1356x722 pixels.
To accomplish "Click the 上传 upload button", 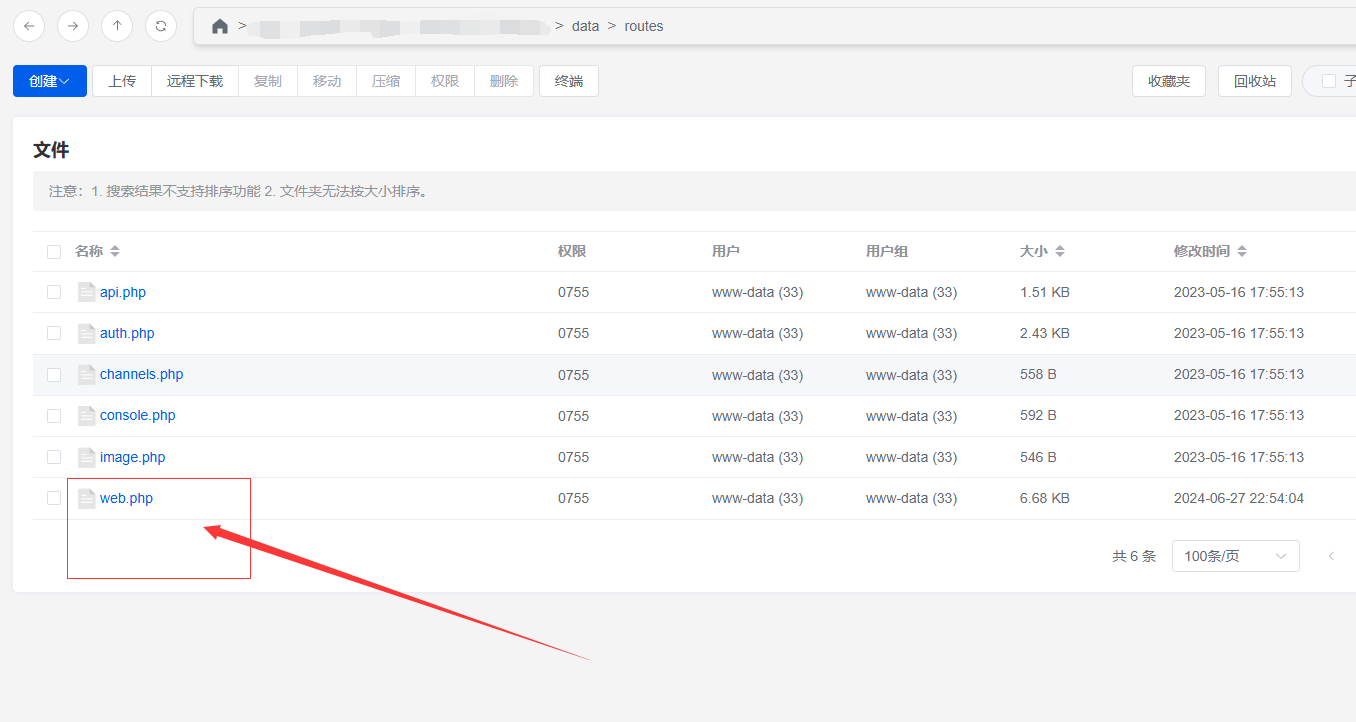I will point(122,81).
